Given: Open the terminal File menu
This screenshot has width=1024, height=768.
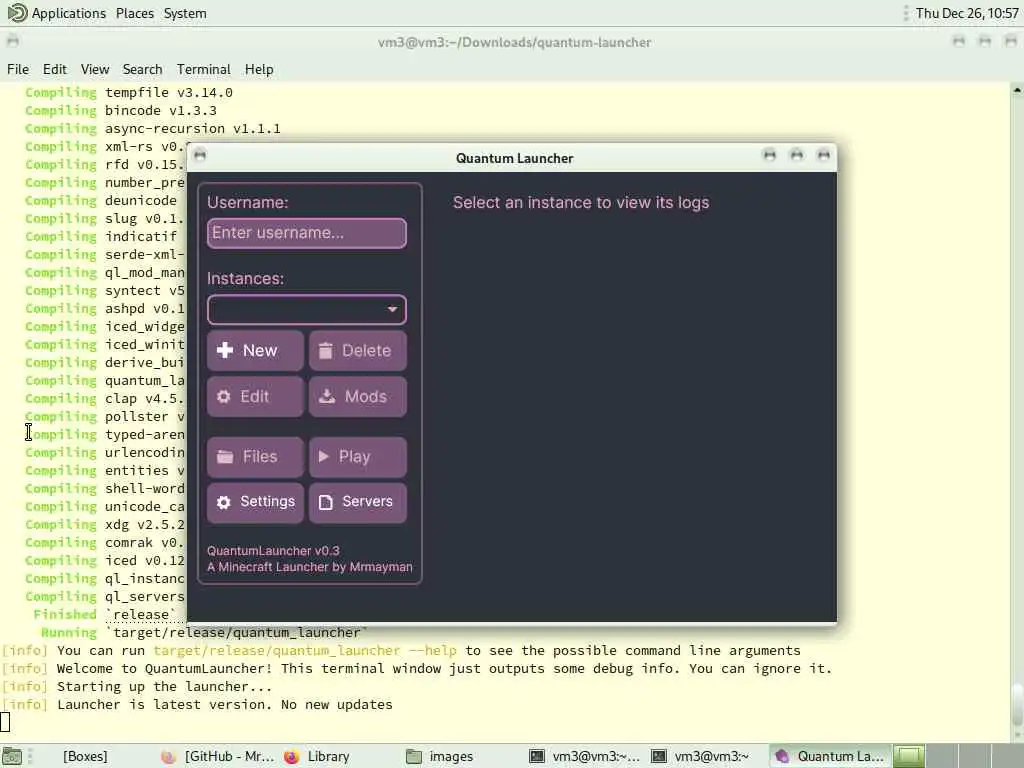Looking at the screenshot, I should click(x=18, y=69).
